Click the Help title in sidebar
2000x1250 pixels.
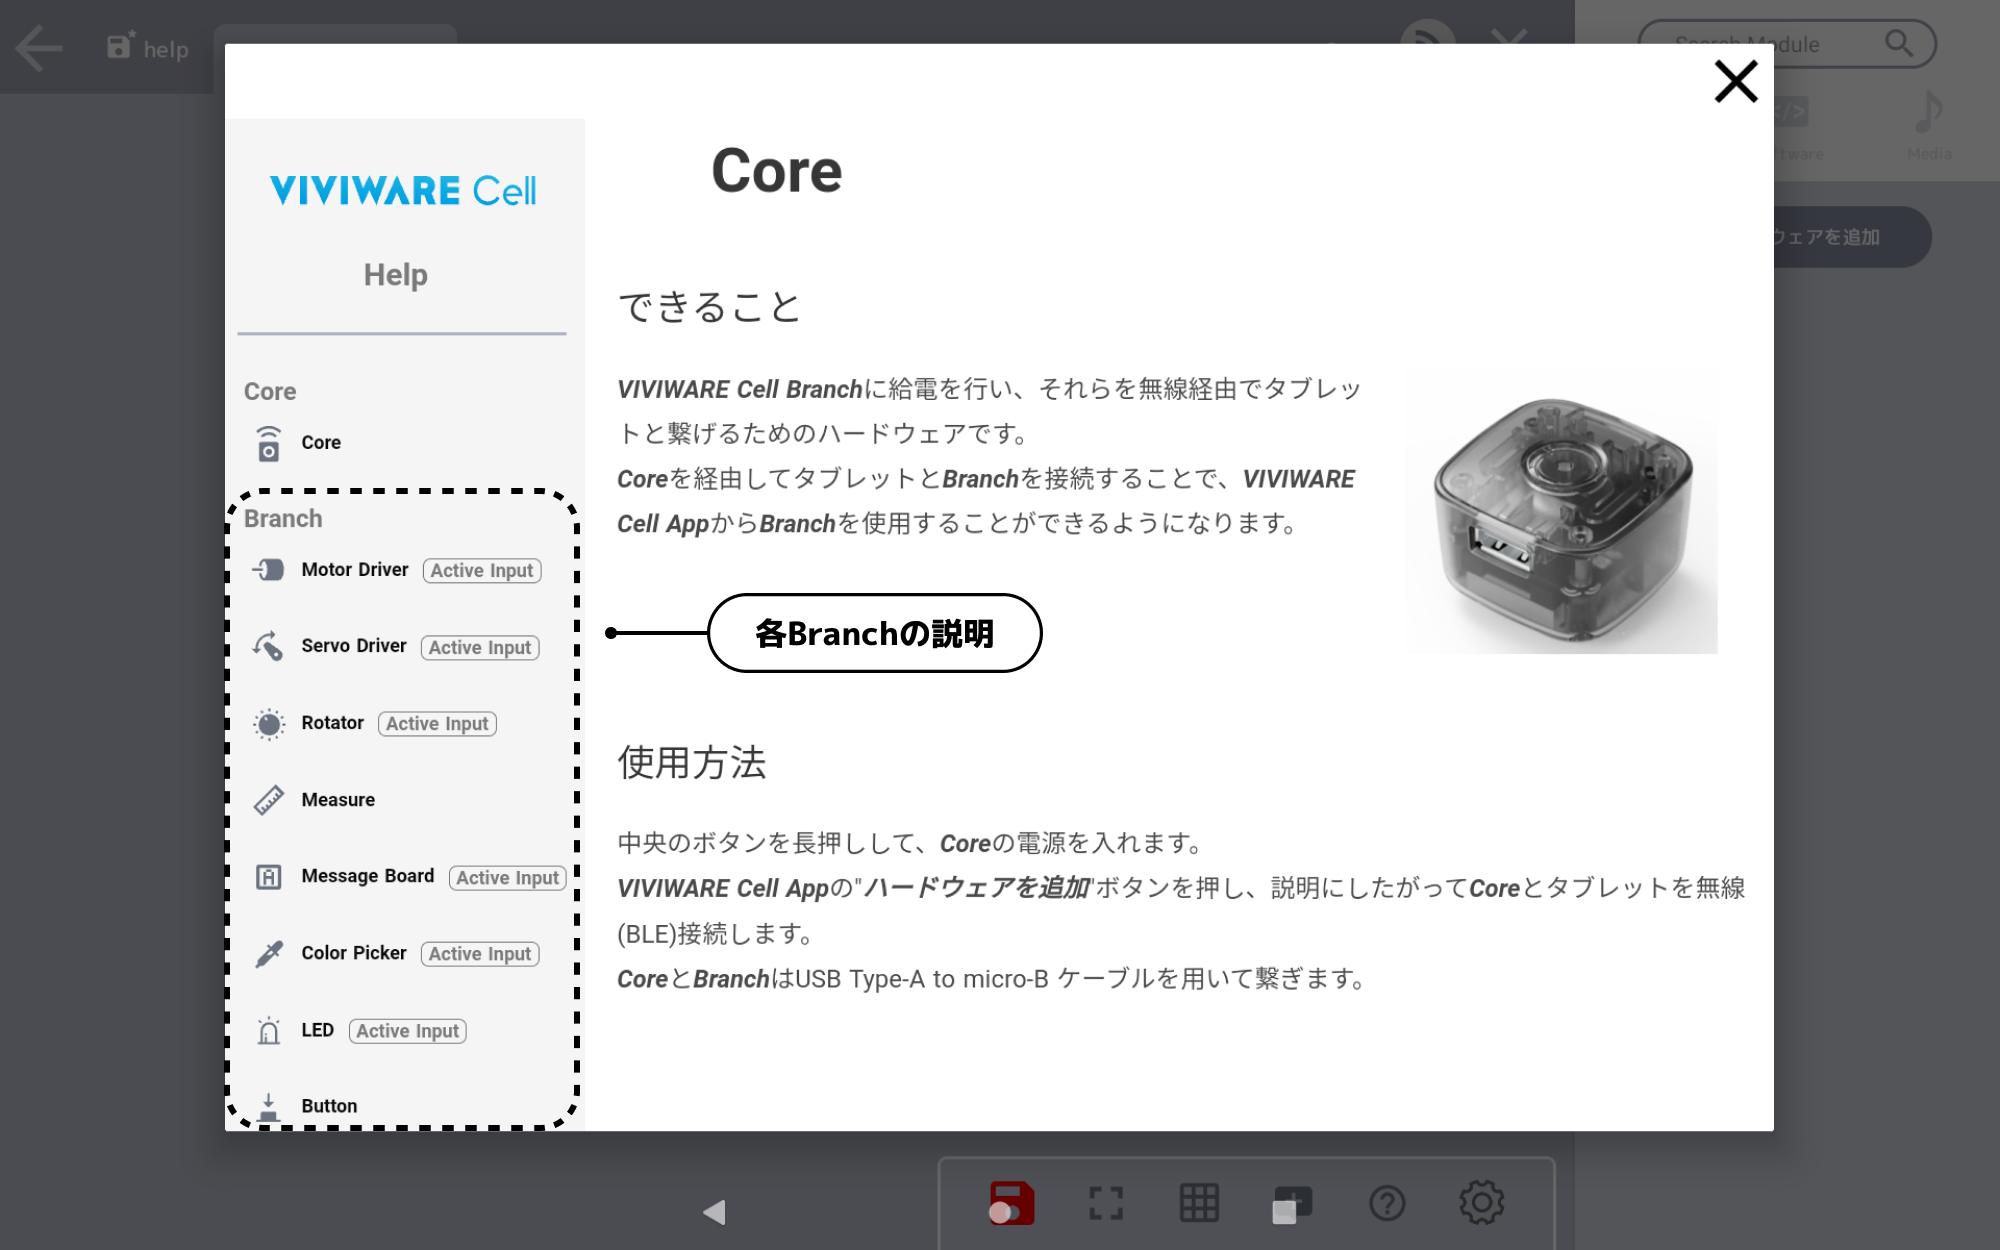point(396,274)
